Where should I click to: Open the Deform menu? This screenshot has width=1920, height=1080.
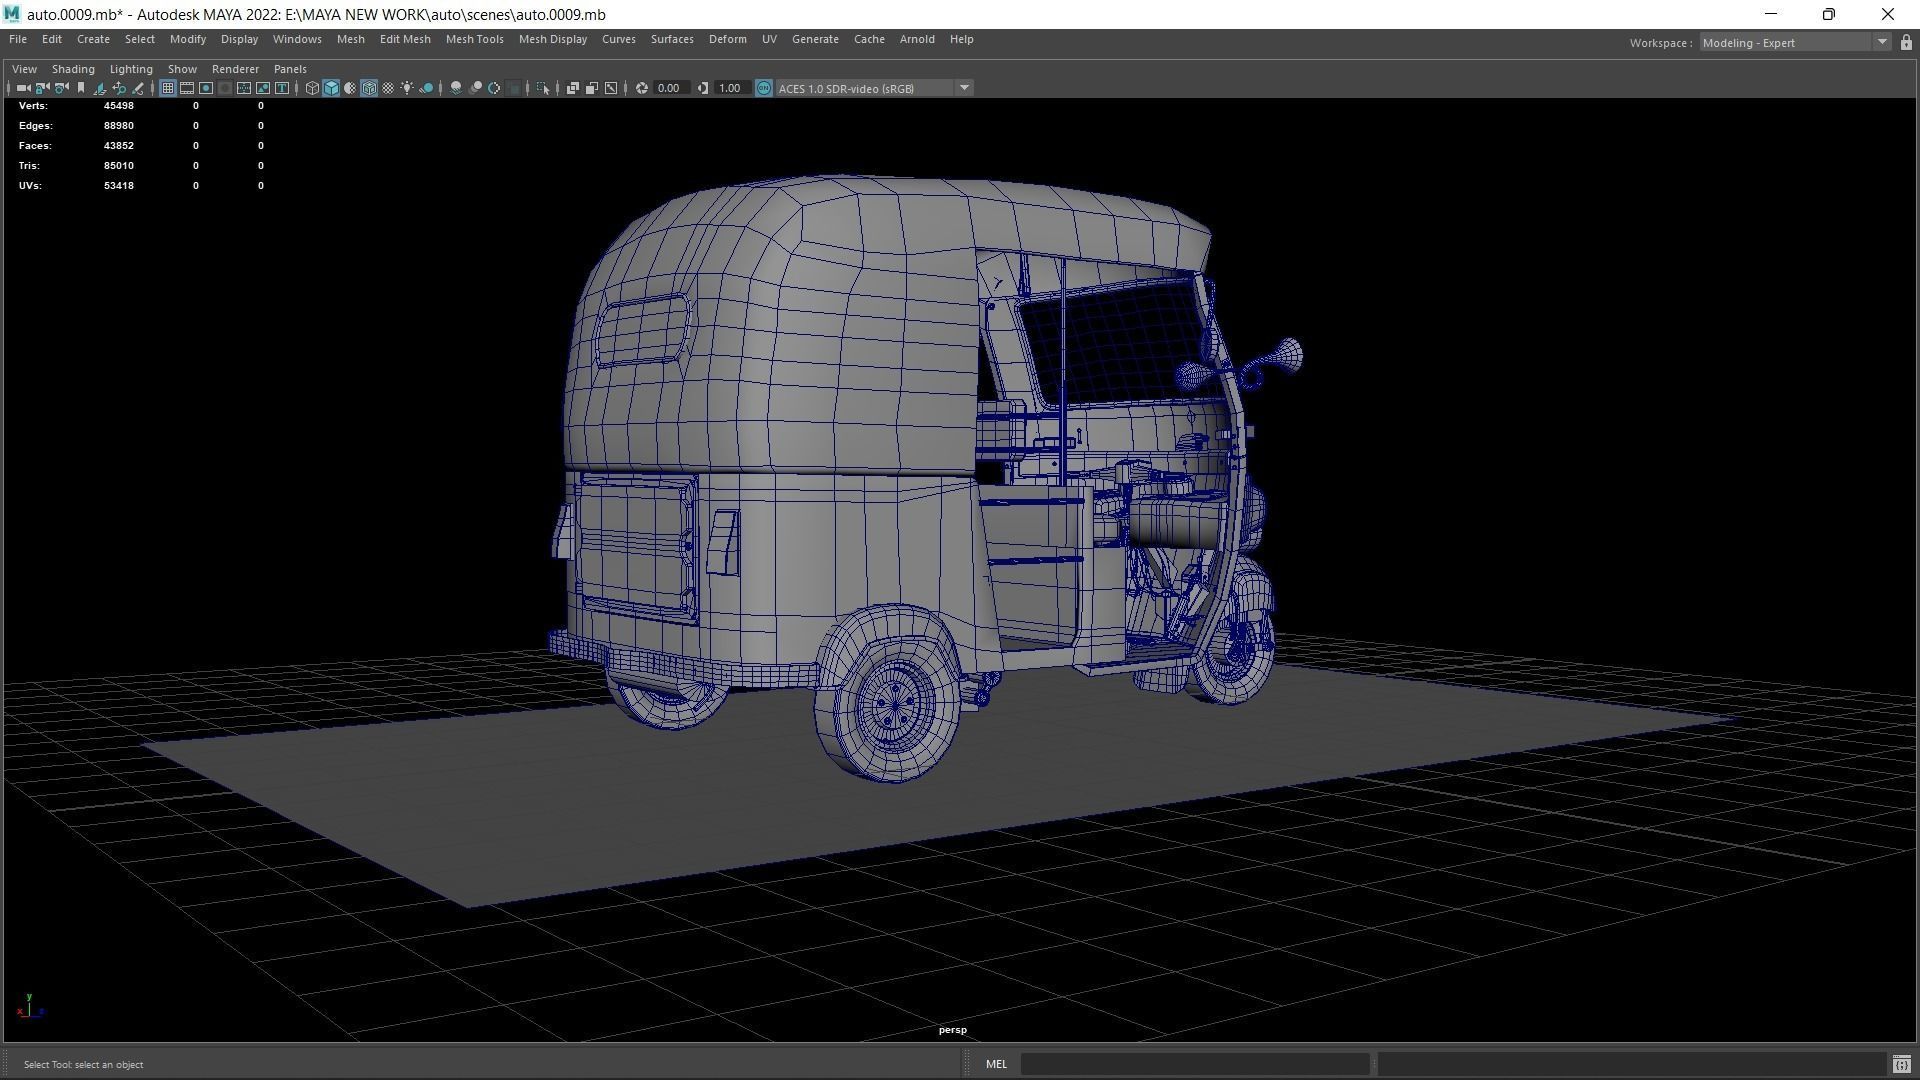tap(728, 39)
